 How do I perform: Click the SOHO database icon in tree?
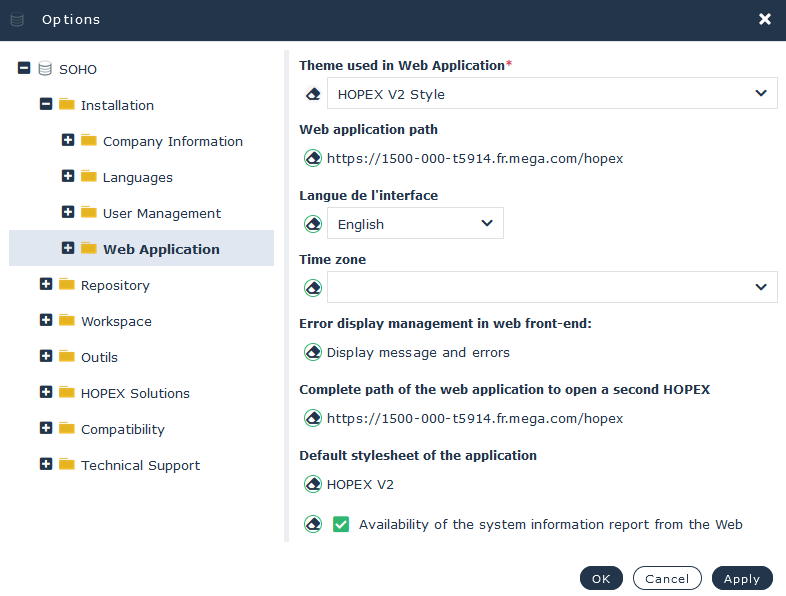tap(45, 69)
